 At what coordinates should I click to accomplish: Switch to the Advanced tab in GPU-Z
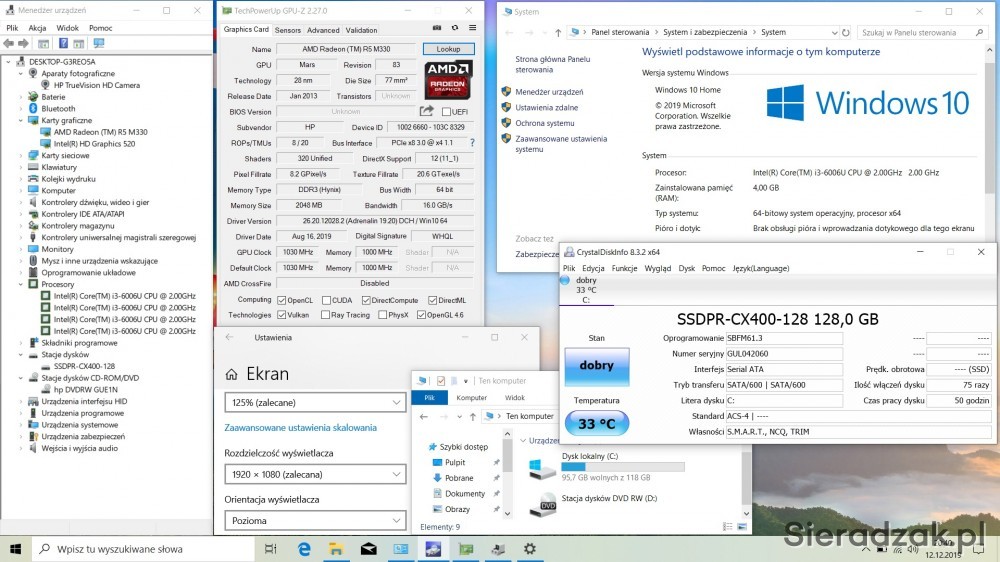tap(323, 30)
